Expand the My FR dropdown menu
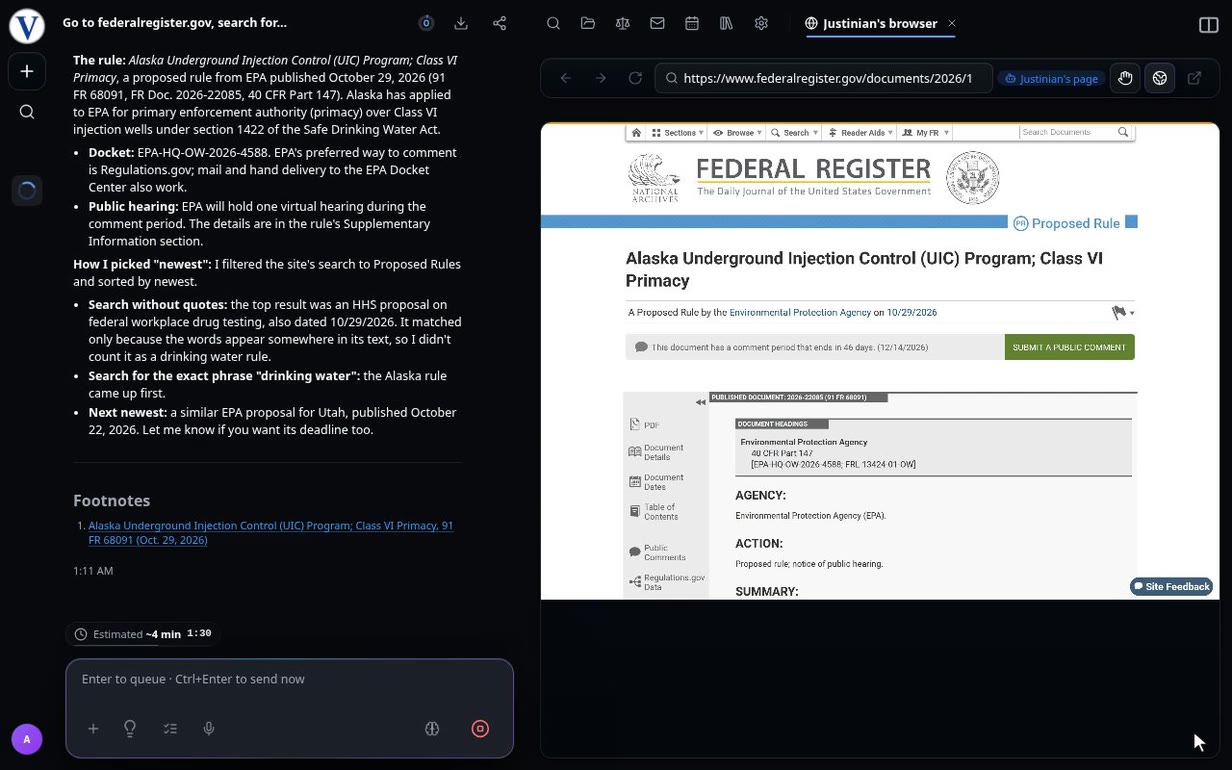Image resolution: width=1232 pixels, height=770 pixels. click(925, 132)
